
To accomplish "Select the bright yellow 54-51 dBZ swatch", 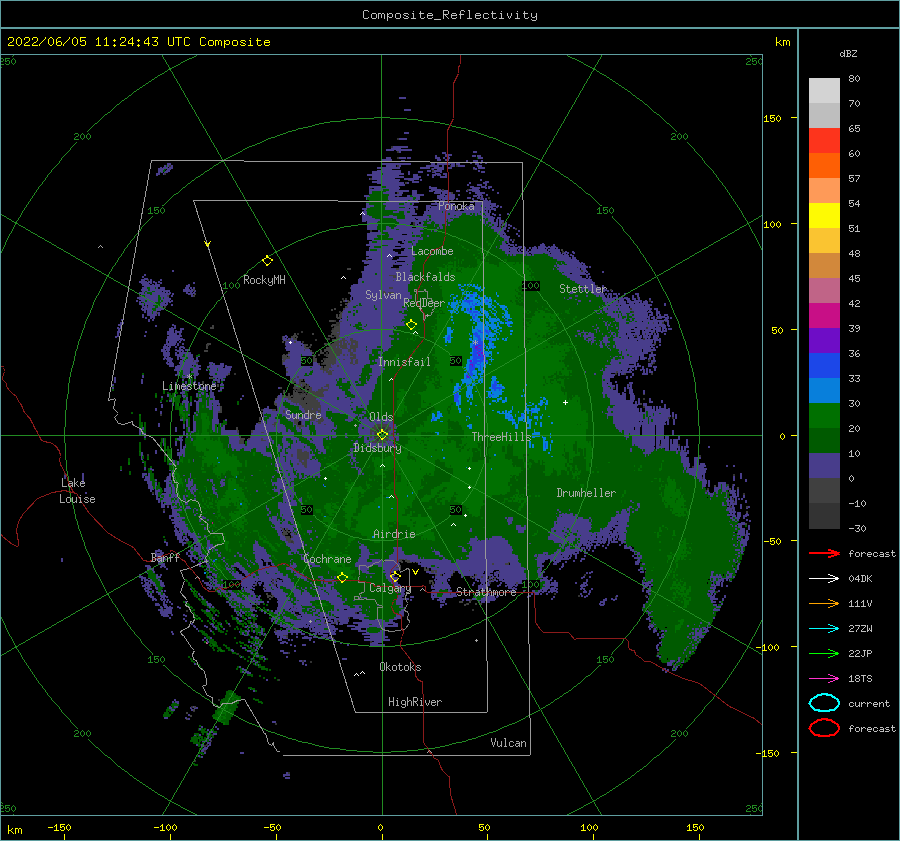I will click(x=824, y=216).
